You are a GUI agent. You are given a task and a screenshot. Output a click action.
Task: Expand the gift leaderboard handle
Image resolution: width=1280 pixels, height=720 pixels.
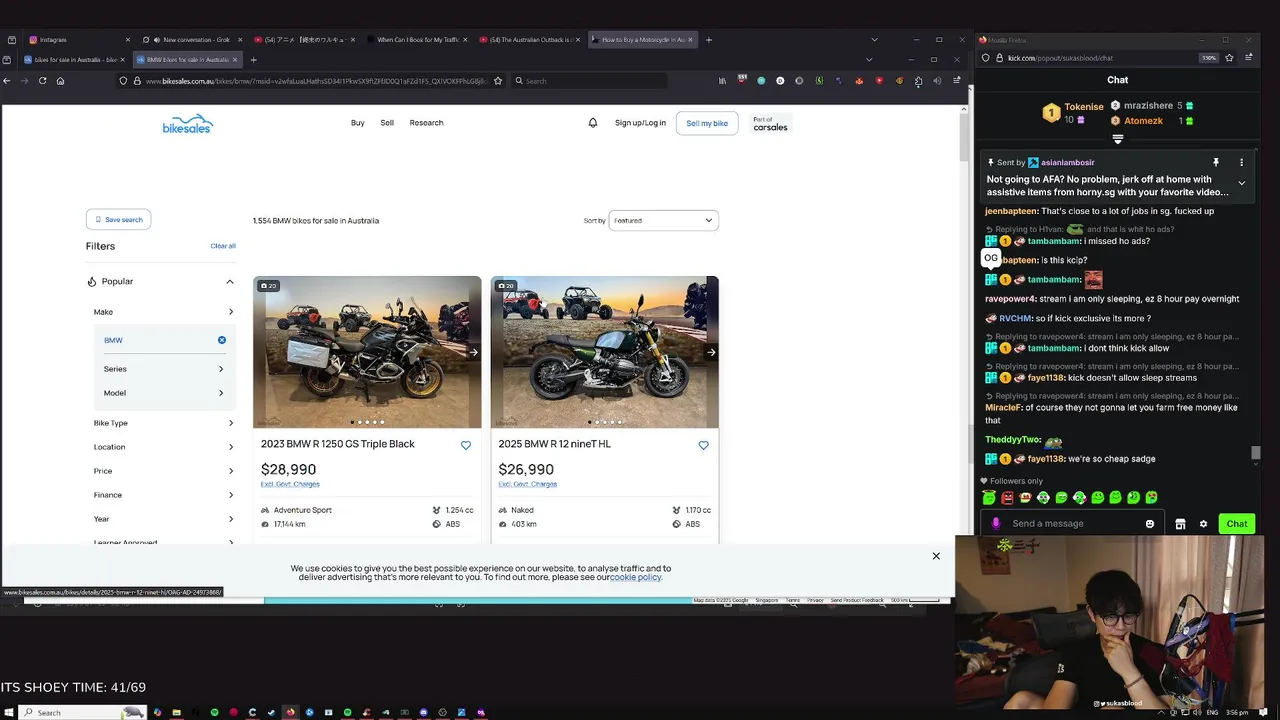pyautogui.click(x=1118, y=139)
